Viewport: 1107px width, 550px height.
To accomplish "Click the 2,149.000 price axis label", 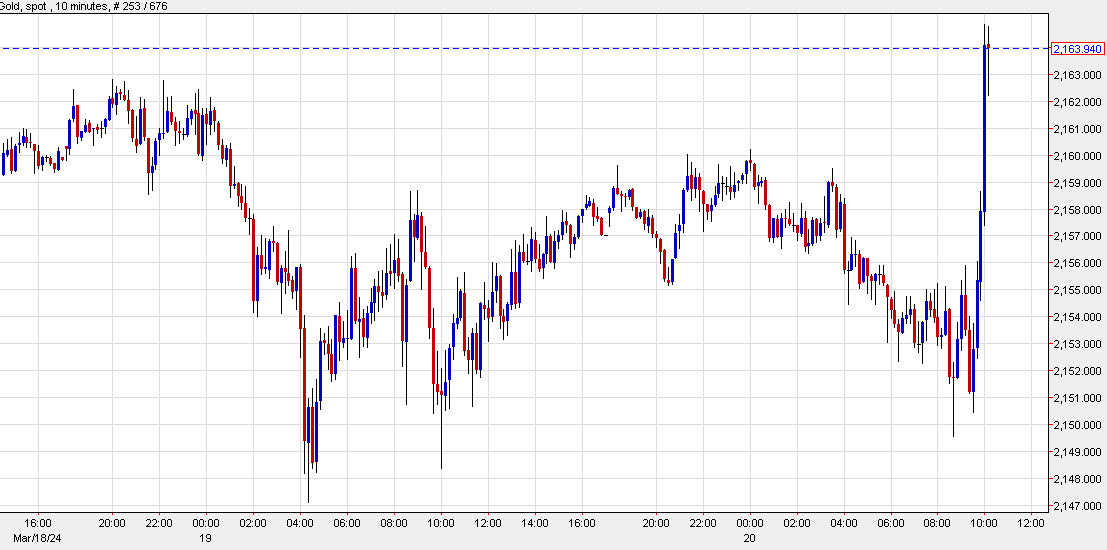I will 1077,452.
